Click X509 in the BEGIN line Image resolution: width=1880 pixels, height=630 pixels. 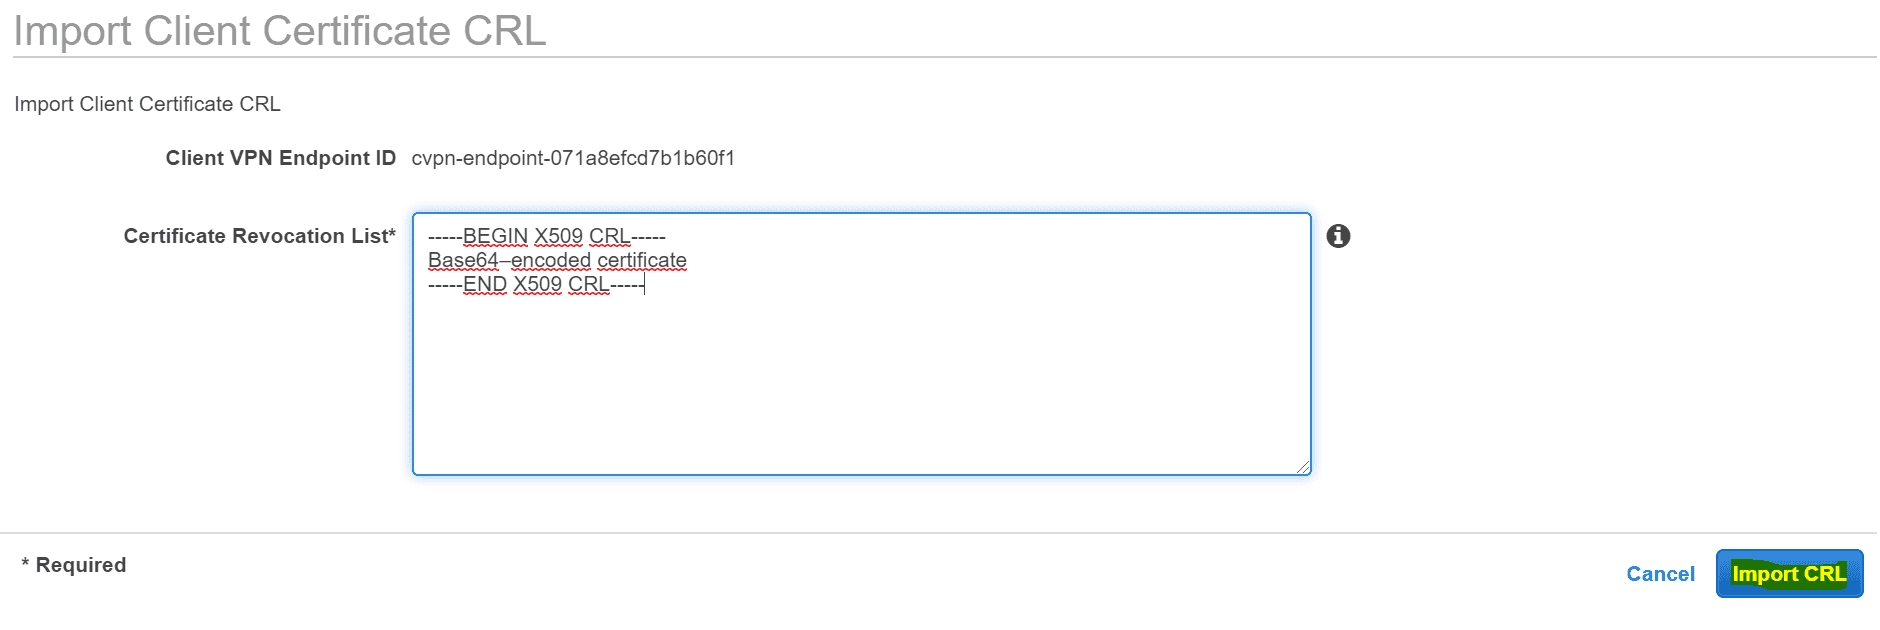click(558, 236)
